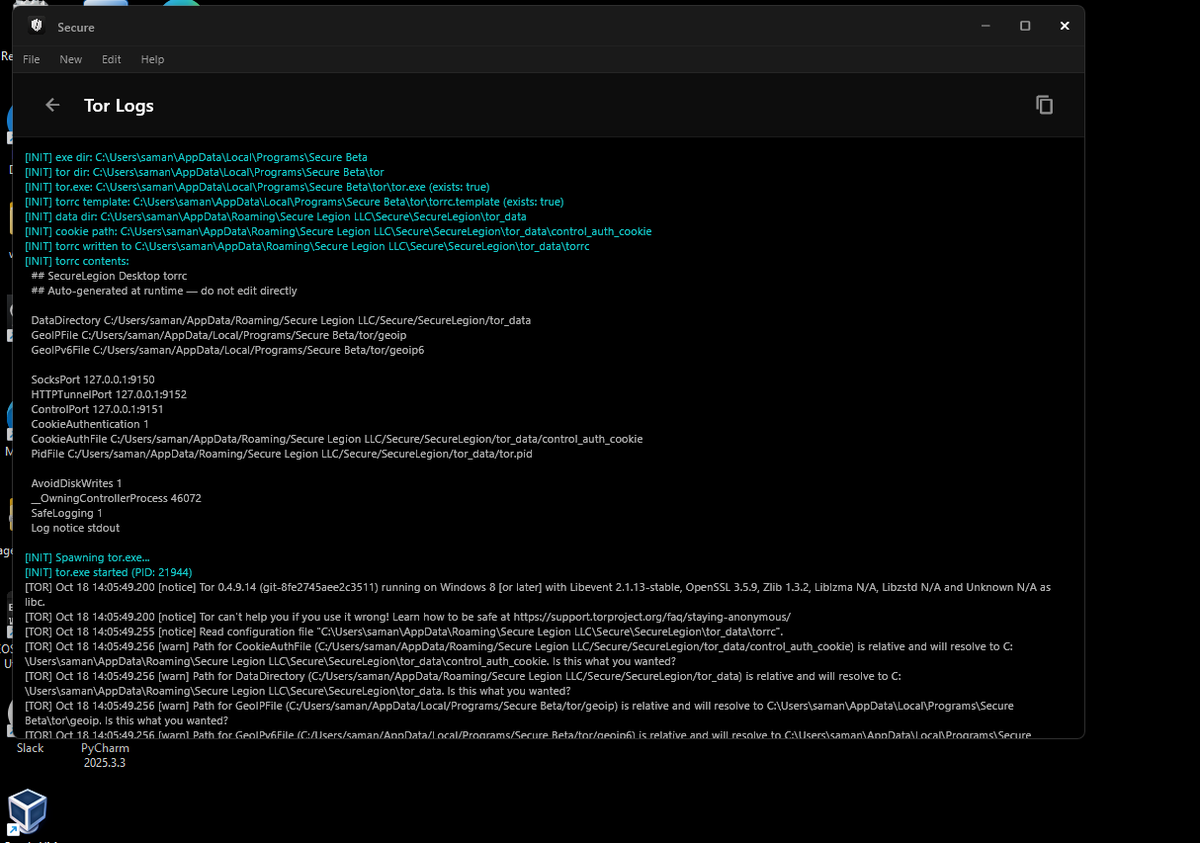Click 'AvoidDiskWrites 1' line
This screenshot has height=843, width=1200.
tap(77, 483)
